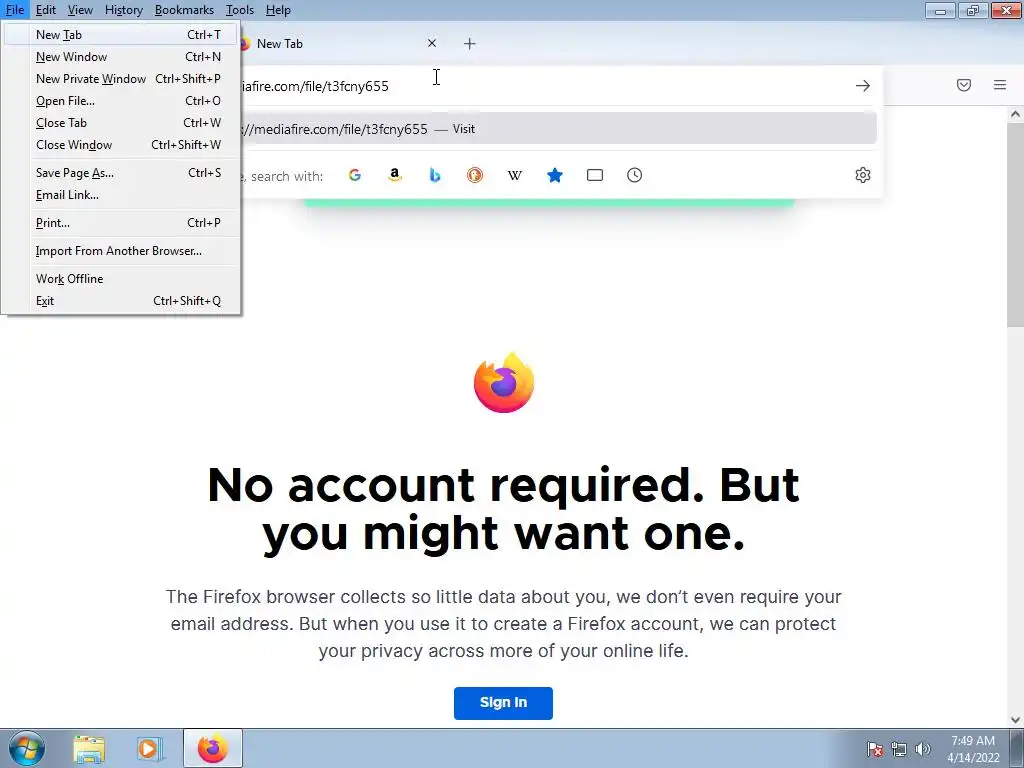This screenshot has height=768, width=1024.
Task: Search with Bing icon
Action: (x=435, y=175)
